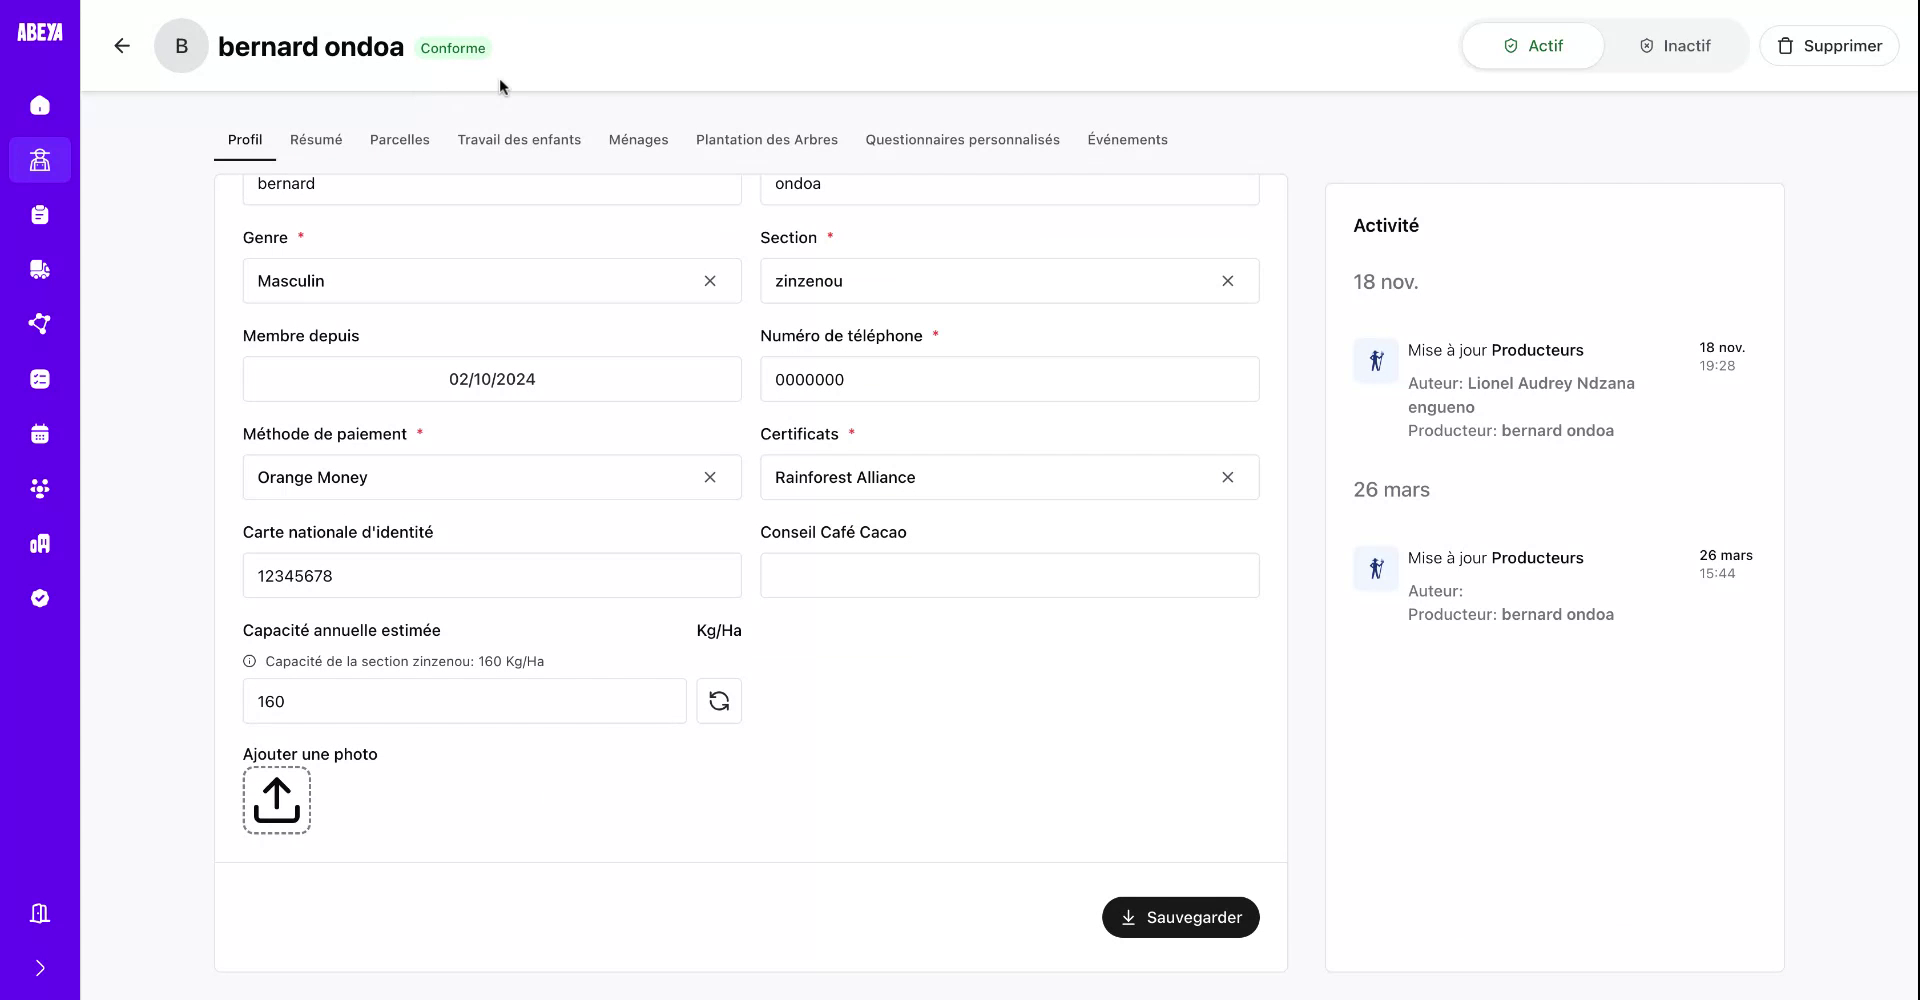Clear the Rainforest Alliance certificate

[1228, 477]
